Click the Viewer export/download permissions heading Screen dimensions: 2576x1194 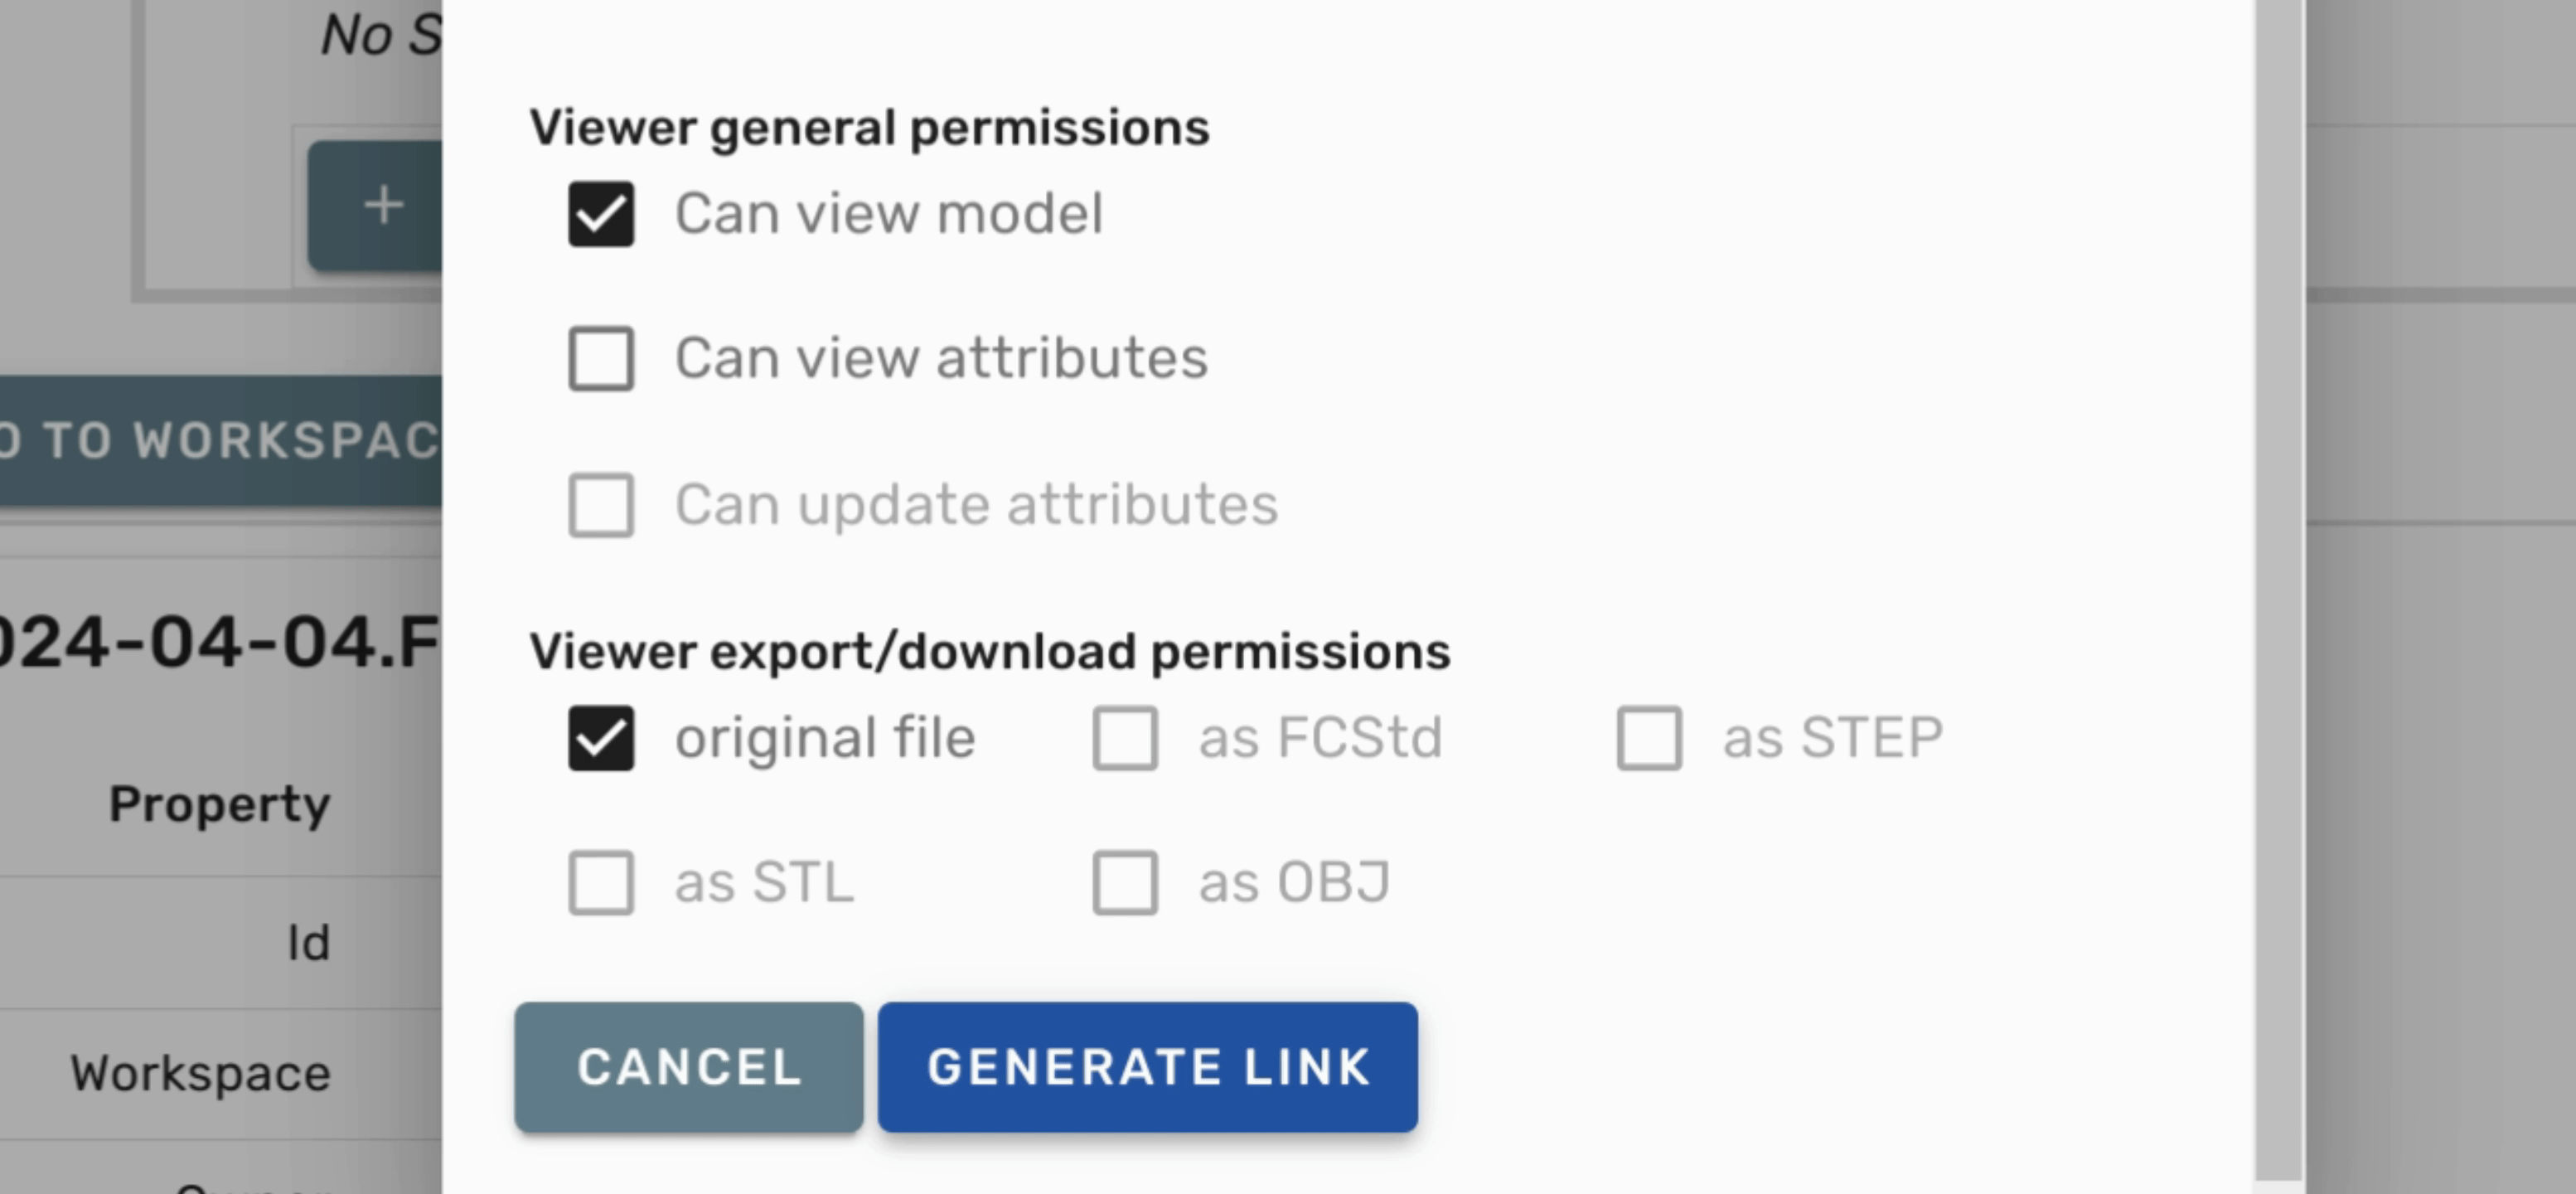pos(989,652)
